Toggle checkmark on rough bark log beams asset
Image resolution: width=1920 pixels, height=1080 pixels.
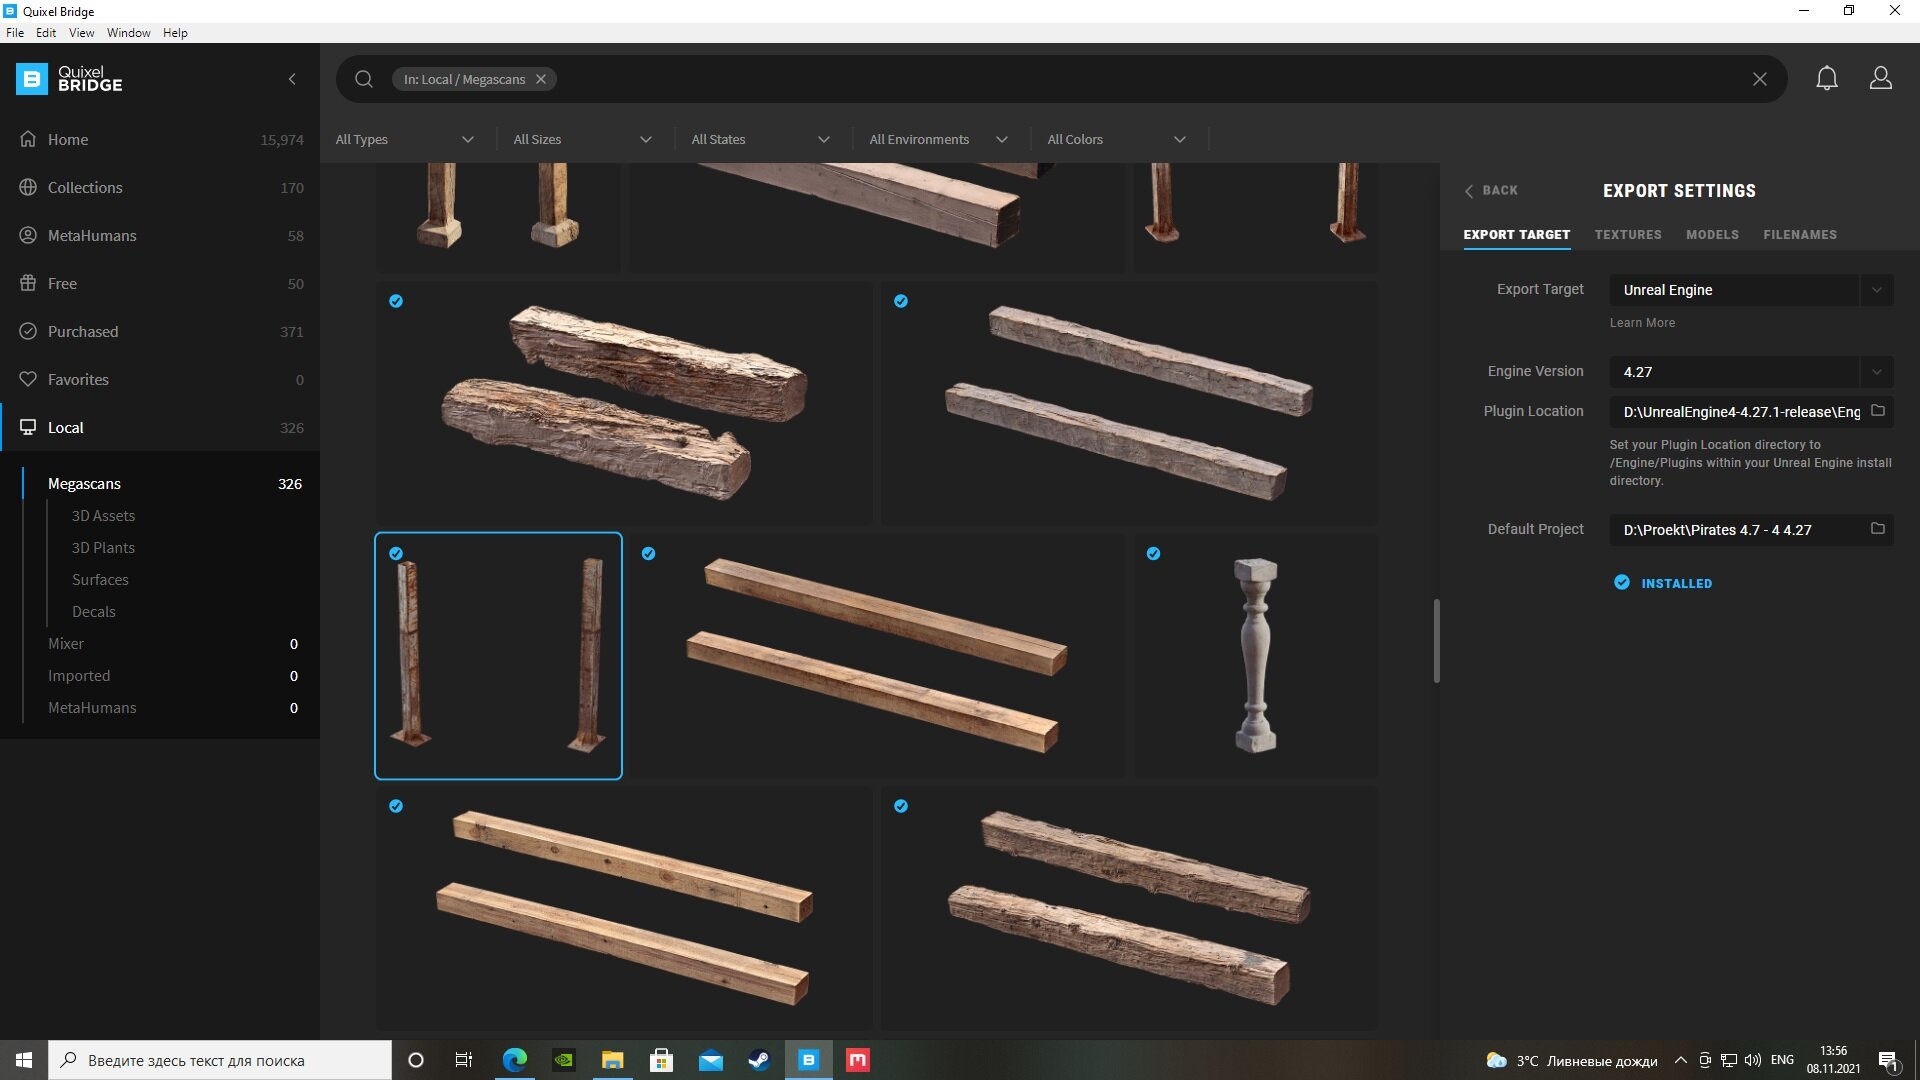(396, 301)
